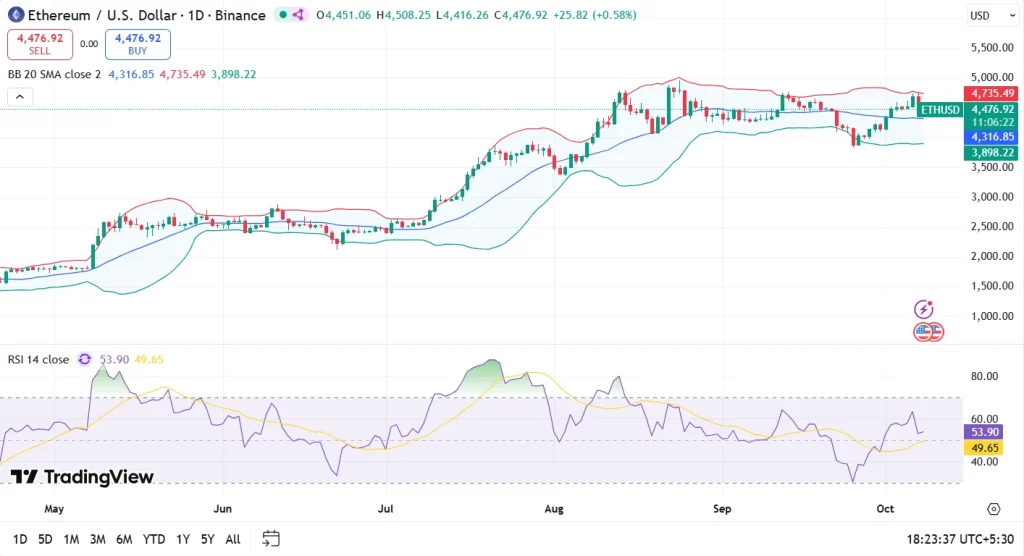Open chart settings hexagon icon

click(993, 509)
